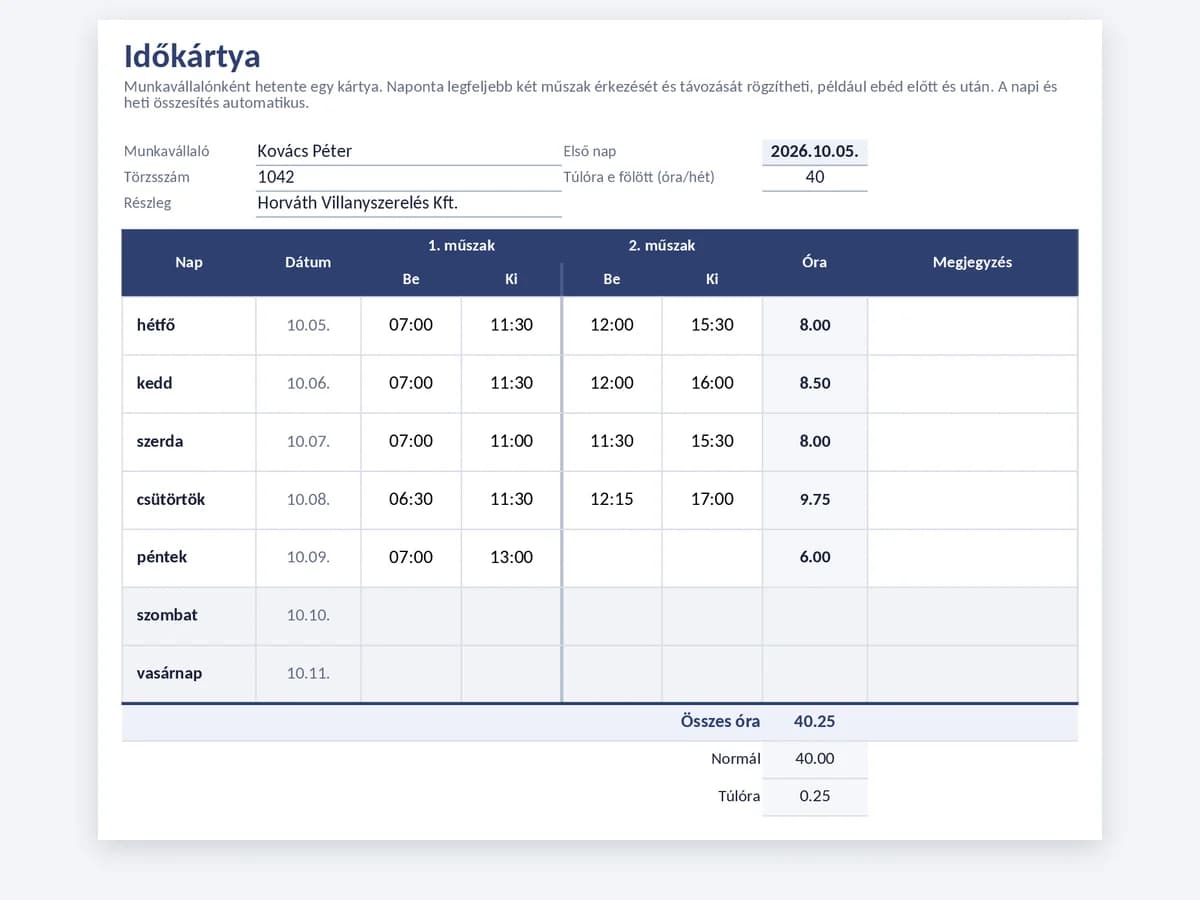Click the Megjegyzés column header

(973, 262)
